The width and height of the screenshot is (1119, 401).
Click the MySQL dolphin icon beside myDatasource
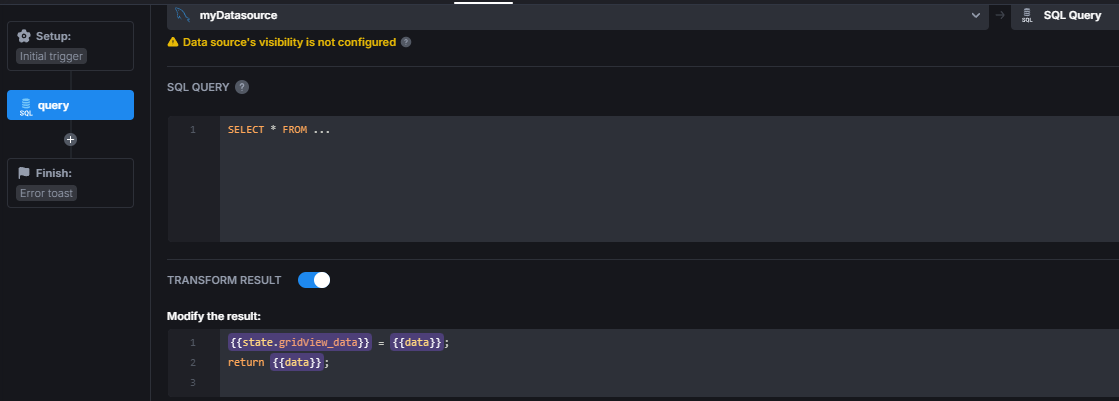(182, 15)
